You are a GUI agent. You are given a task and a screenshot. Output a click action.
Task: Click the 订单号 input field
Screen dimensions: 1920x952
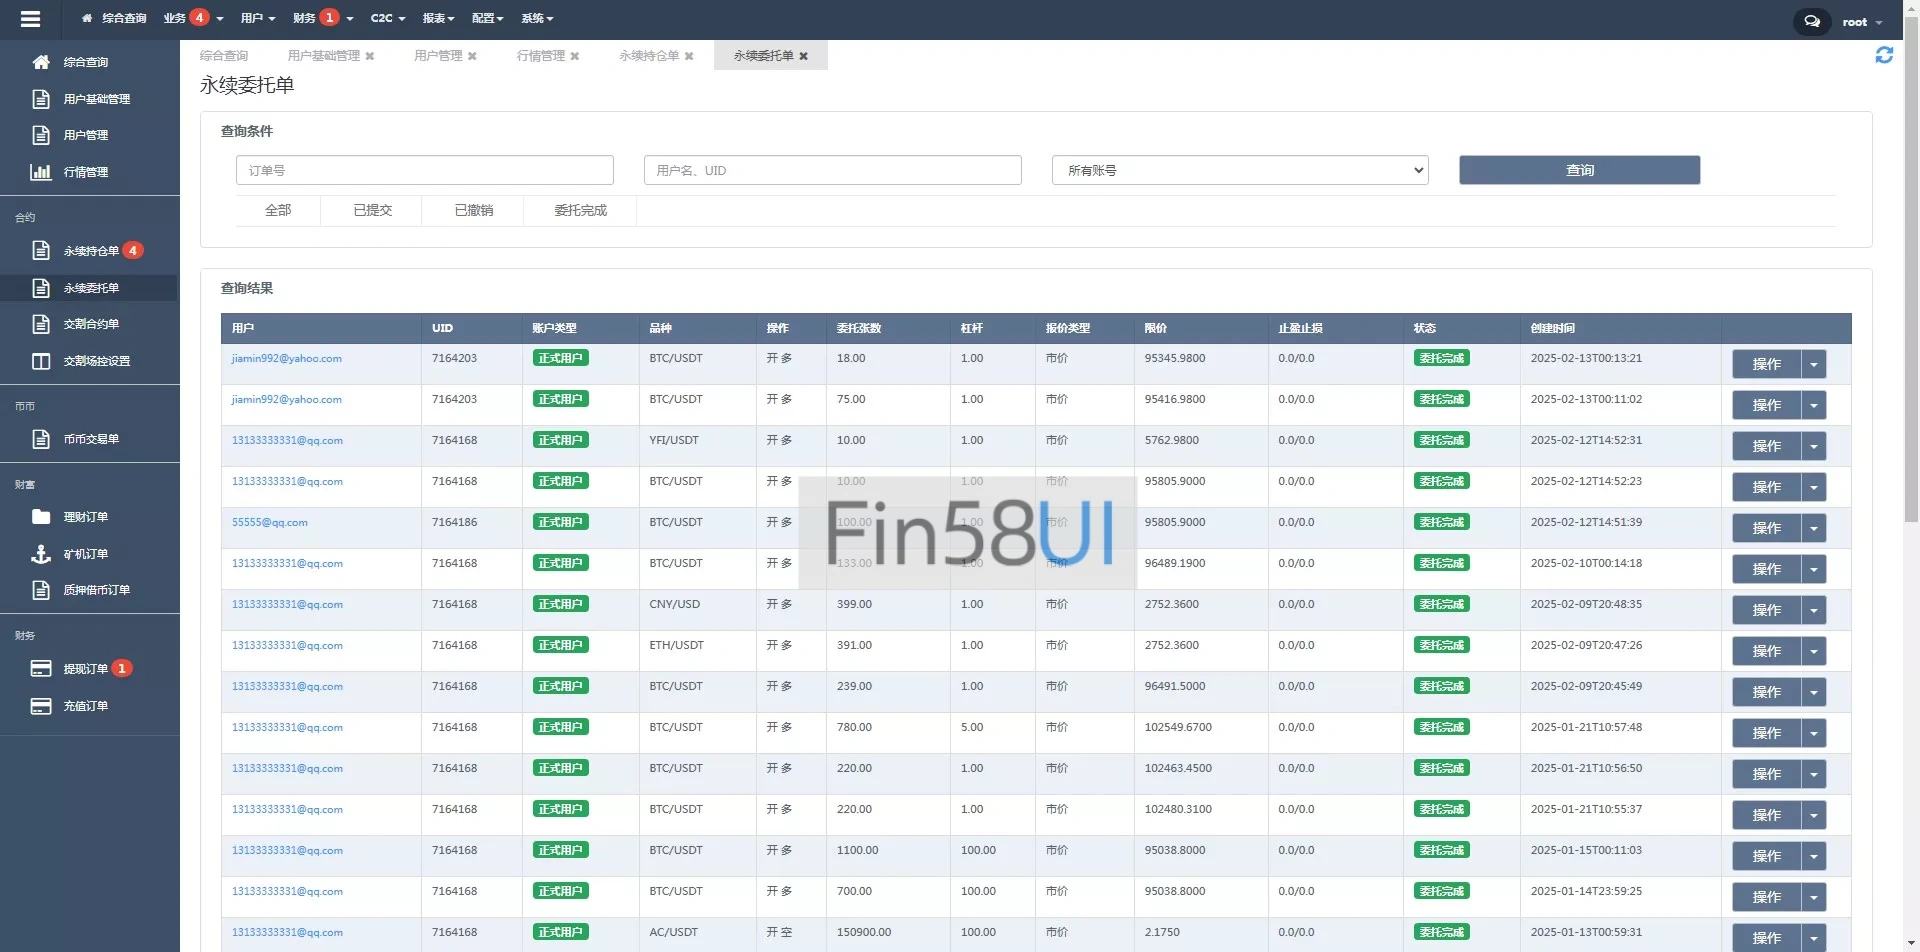click(x=424, y=171)
